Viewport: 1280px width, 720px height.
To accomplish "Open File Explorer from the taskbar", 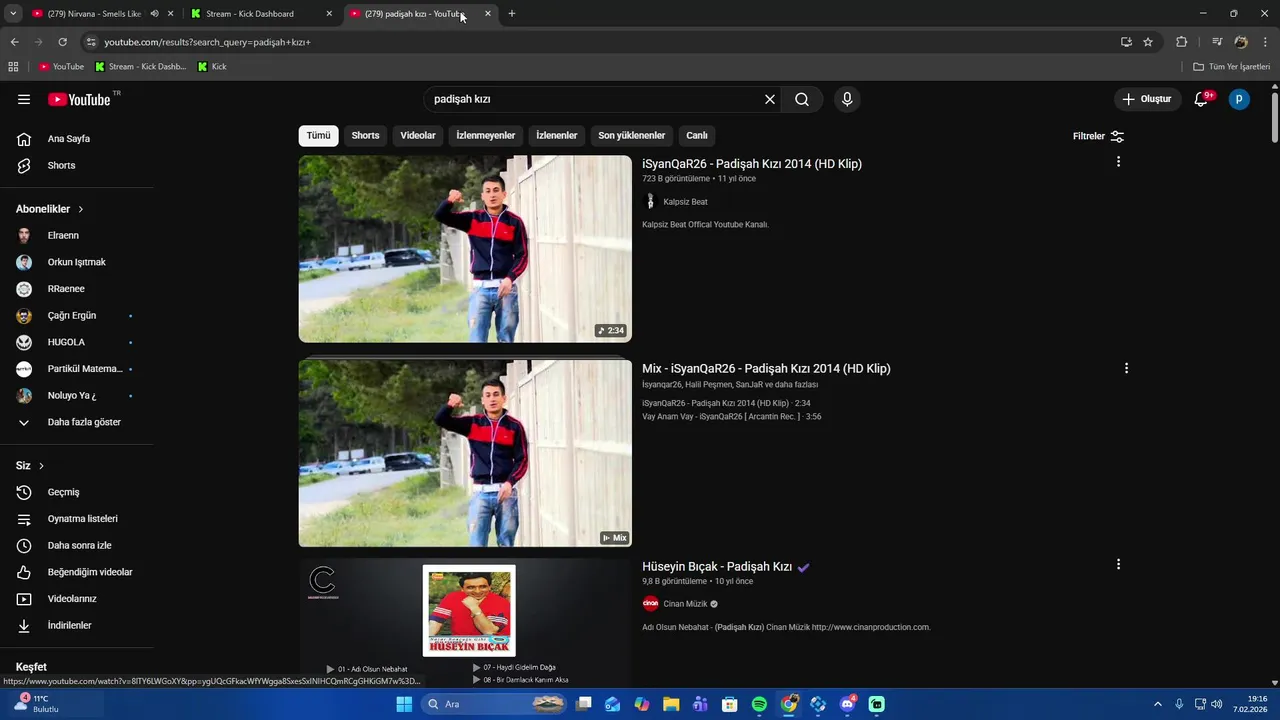I will pyautogui.click(x=671, y=704).
